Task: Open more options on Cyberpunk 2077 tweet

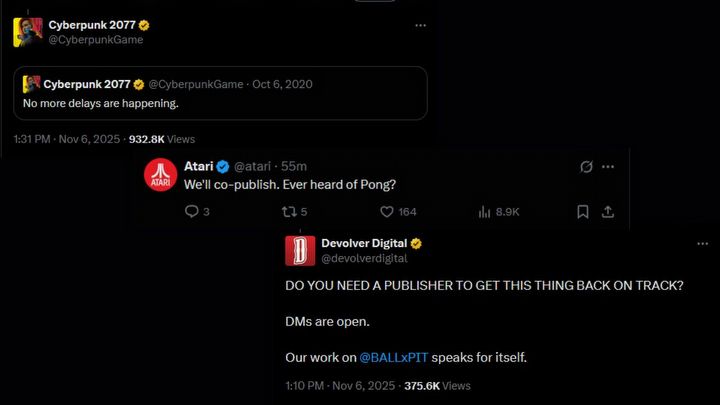Action: click(x=421, y=25)
